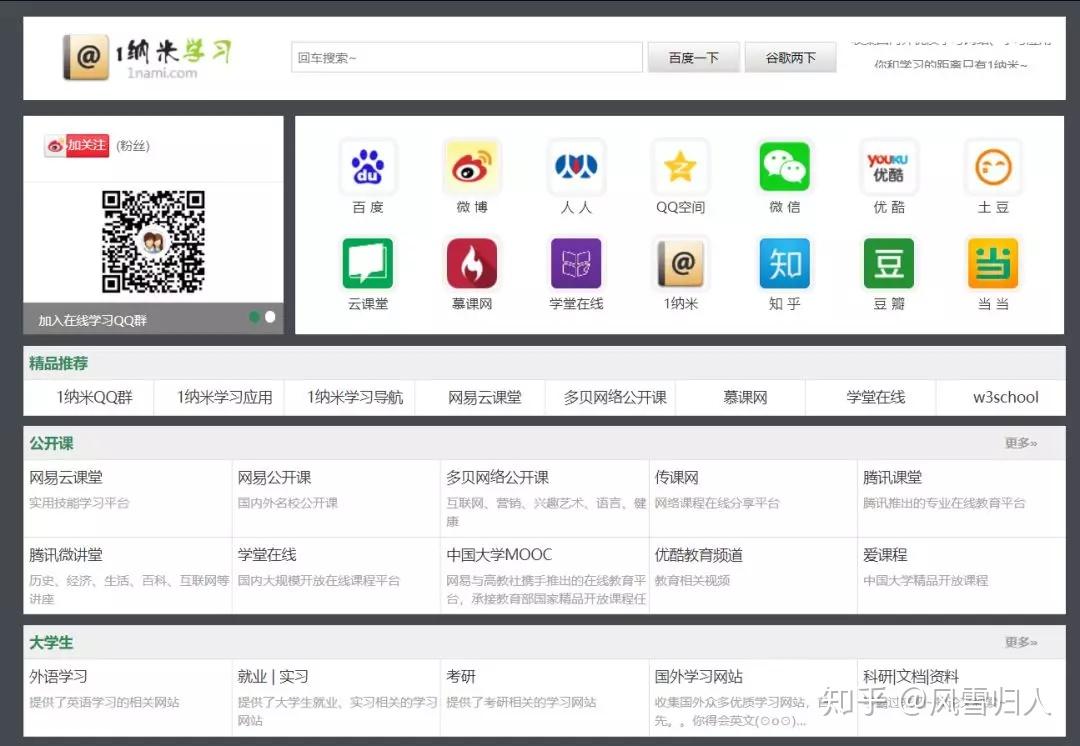The width and height of the screenshot is (1080, 746).
Task: Click the 精品推荐 section heading
Action: [x=59, y=363]
